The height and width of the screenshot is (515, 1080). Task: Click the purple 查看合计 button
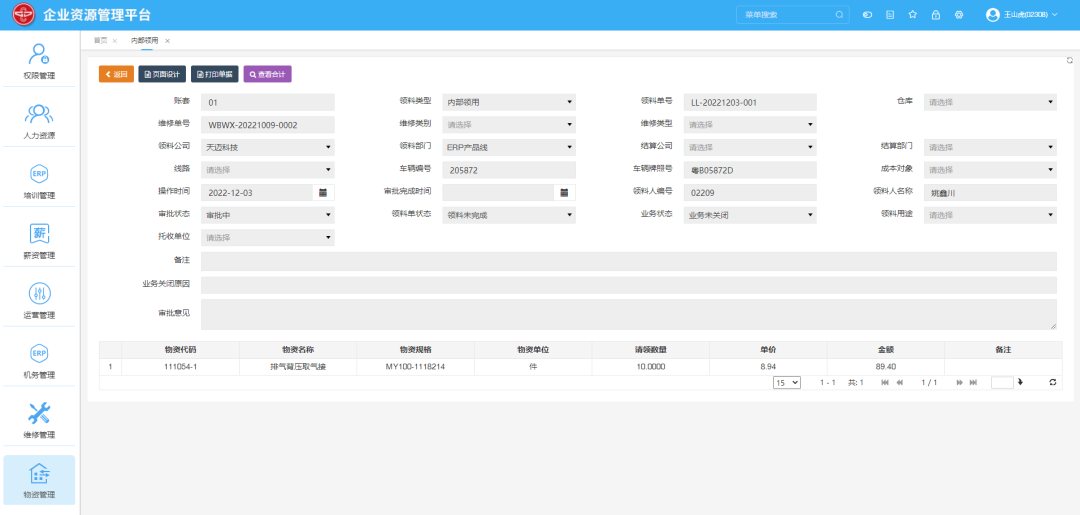[267, 74]
